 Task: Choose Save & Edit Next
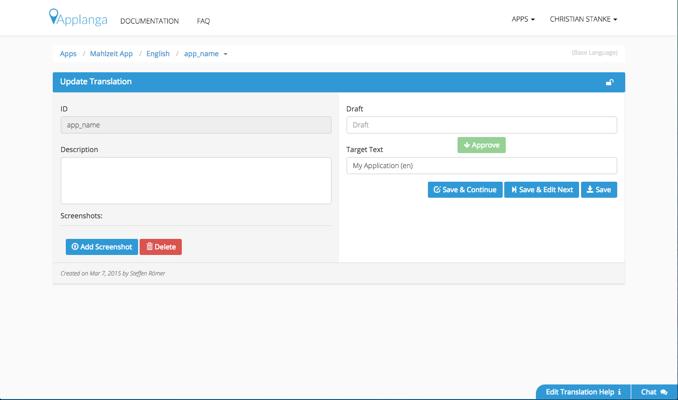(x=541, y=189)
